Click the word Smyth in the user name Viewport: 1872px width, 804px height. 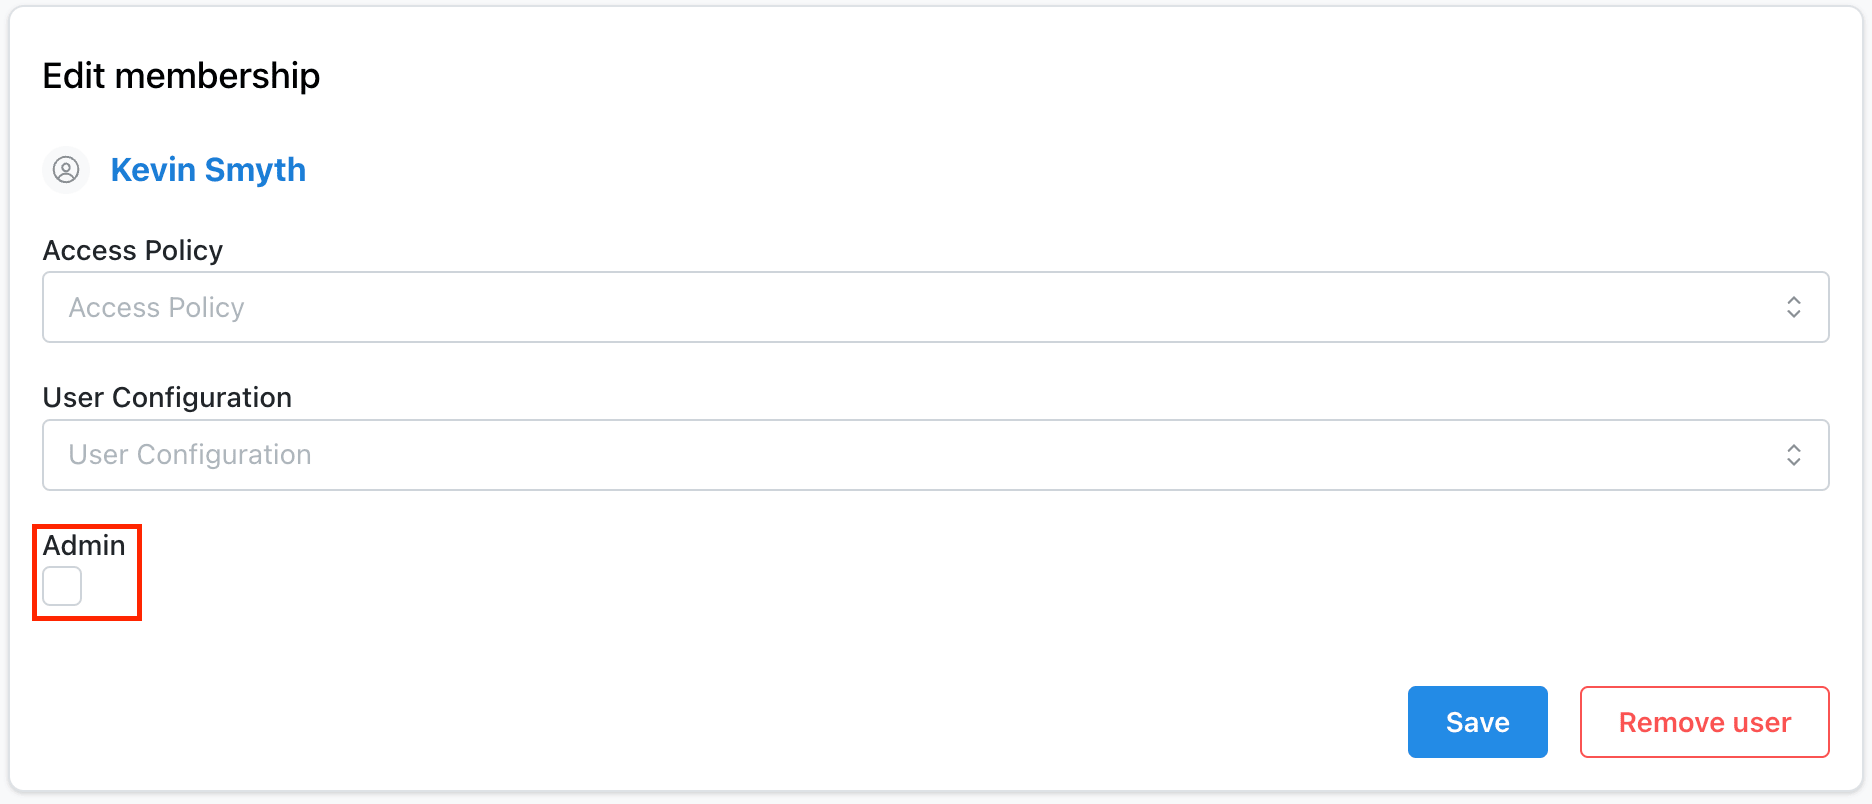point(255,170)
